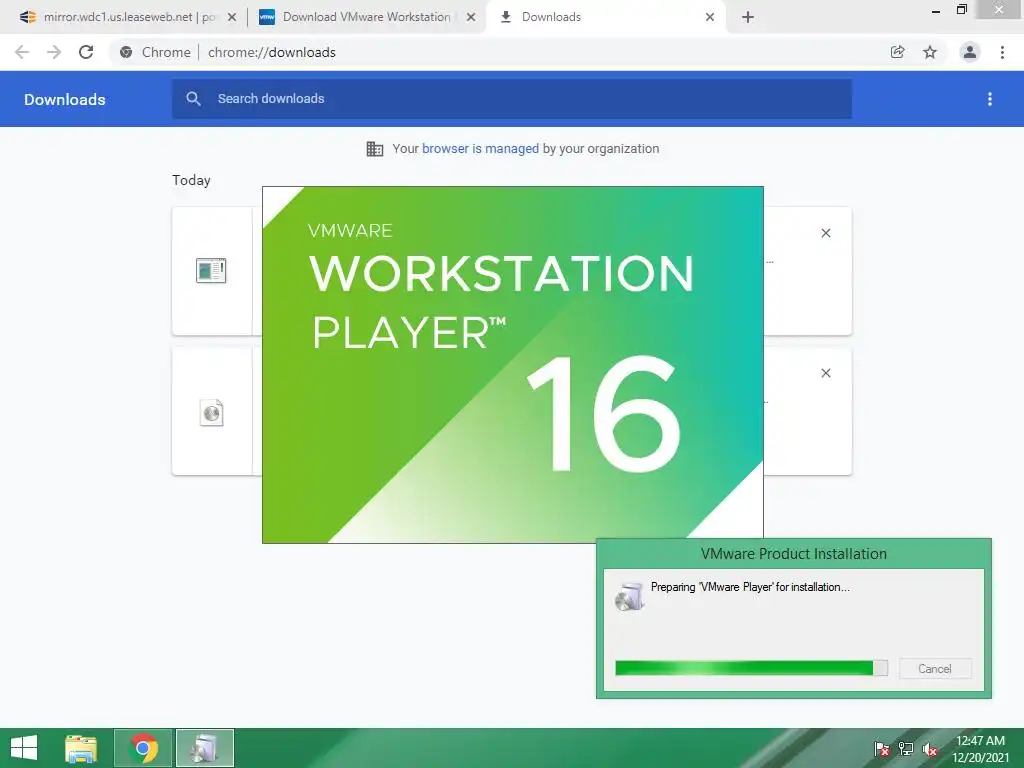
Task: Close the Download VMware Workstation tab
Action: click(471, 18)
